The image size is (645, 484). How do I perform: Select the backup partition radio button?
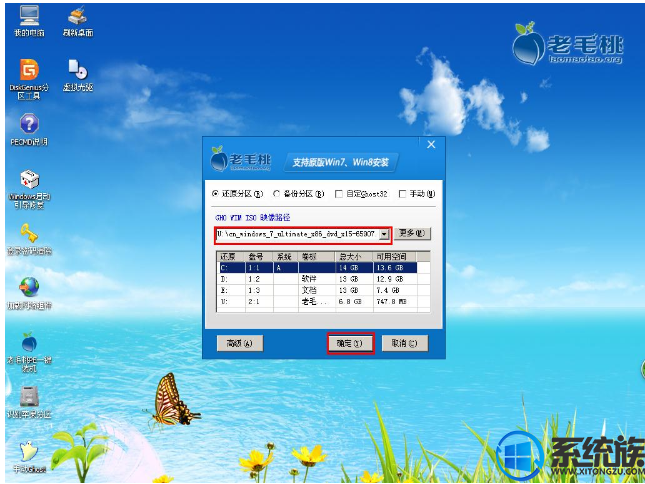(276, 193)
